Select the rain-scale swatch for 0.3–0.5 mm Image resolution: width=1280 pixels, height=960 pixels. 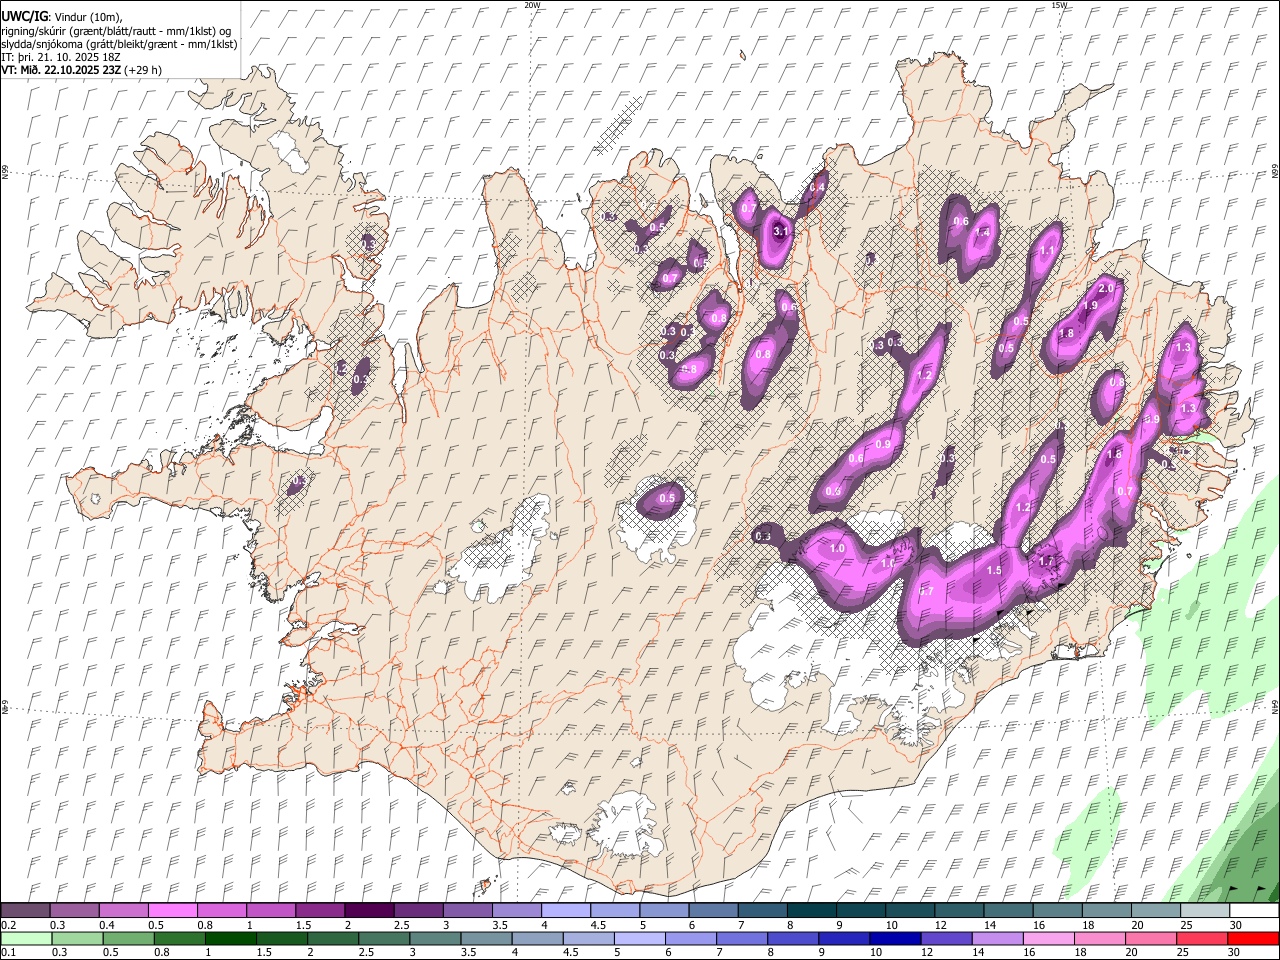pos(77,938)
